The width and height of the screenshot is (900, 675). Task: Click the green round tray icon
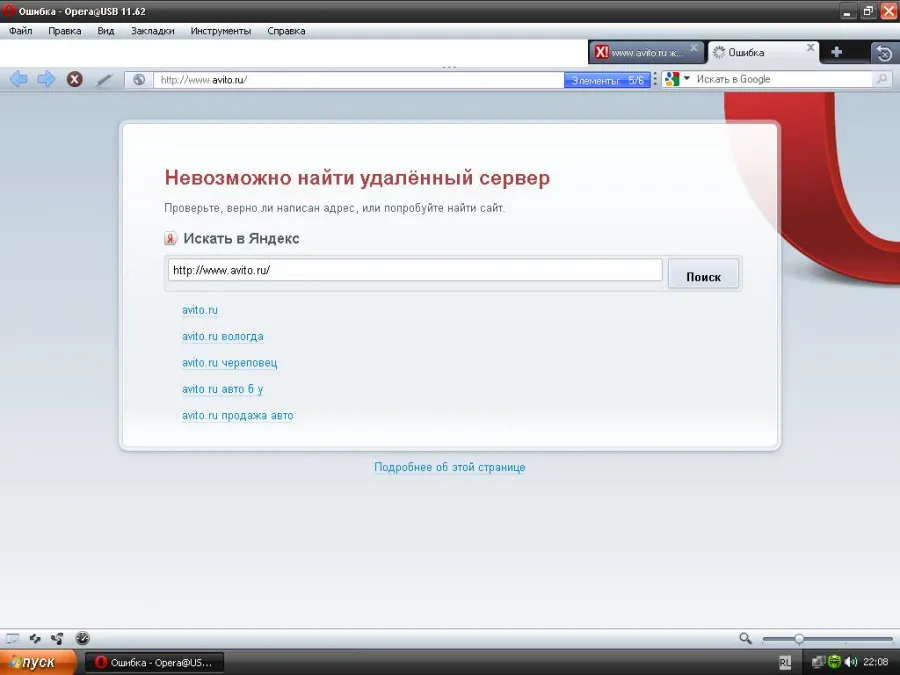pos(835,662)
